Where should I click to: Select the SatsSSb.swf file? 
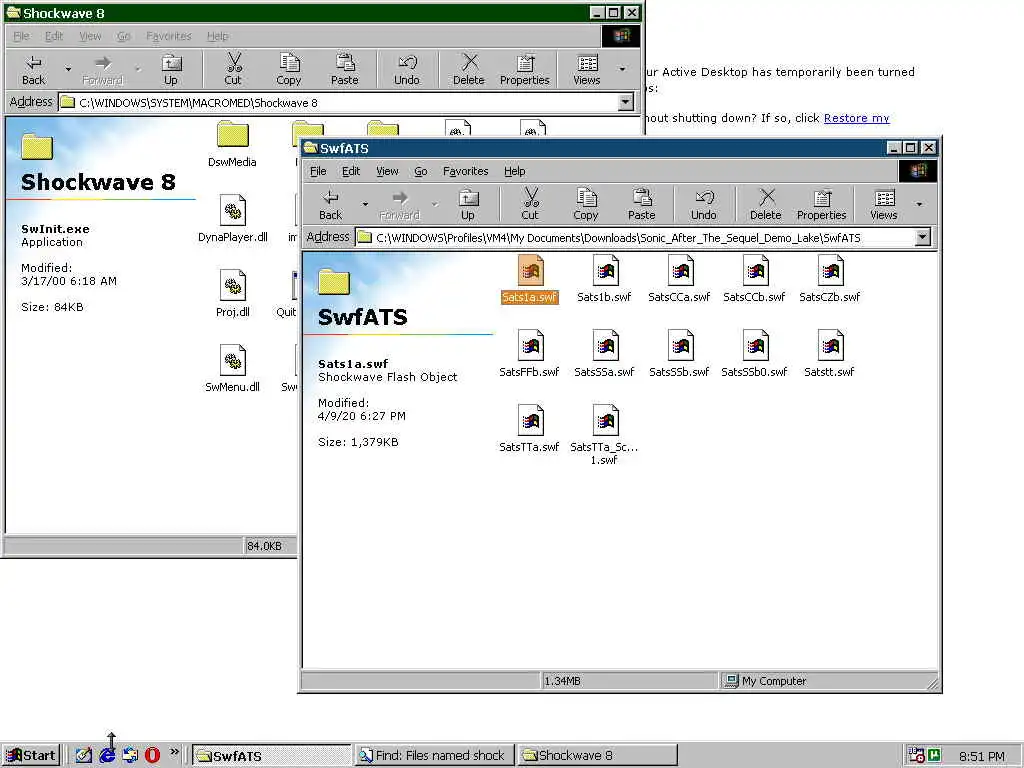tap(679, 354)
